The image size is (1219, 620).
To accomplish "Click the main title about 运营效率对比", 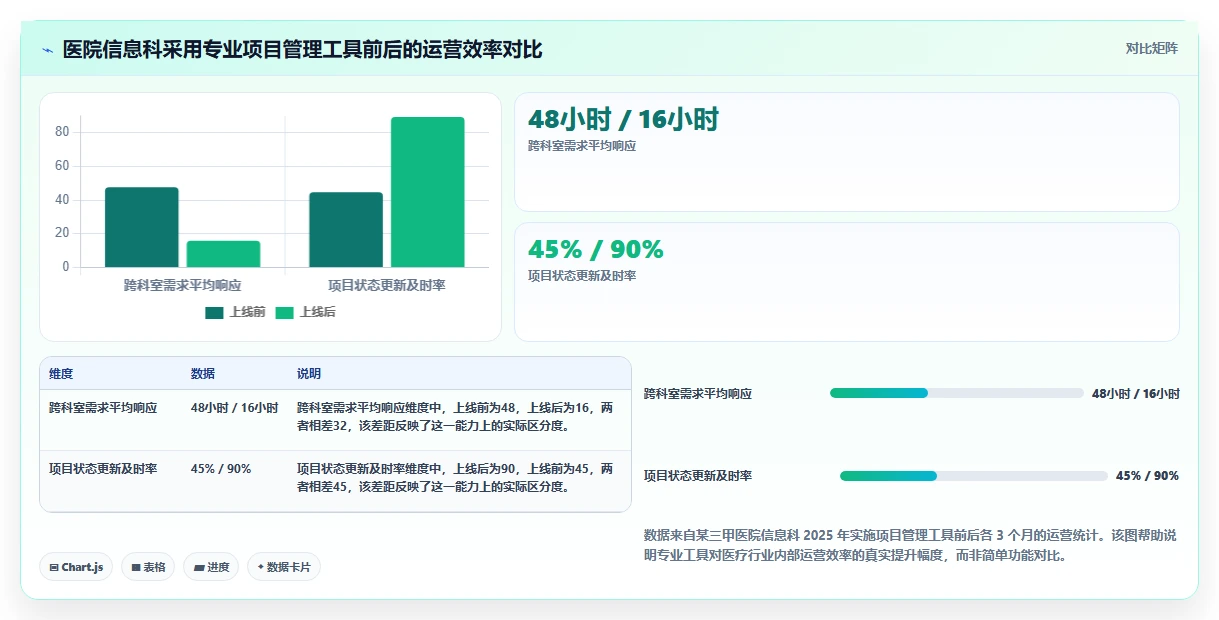I will 303,49.
